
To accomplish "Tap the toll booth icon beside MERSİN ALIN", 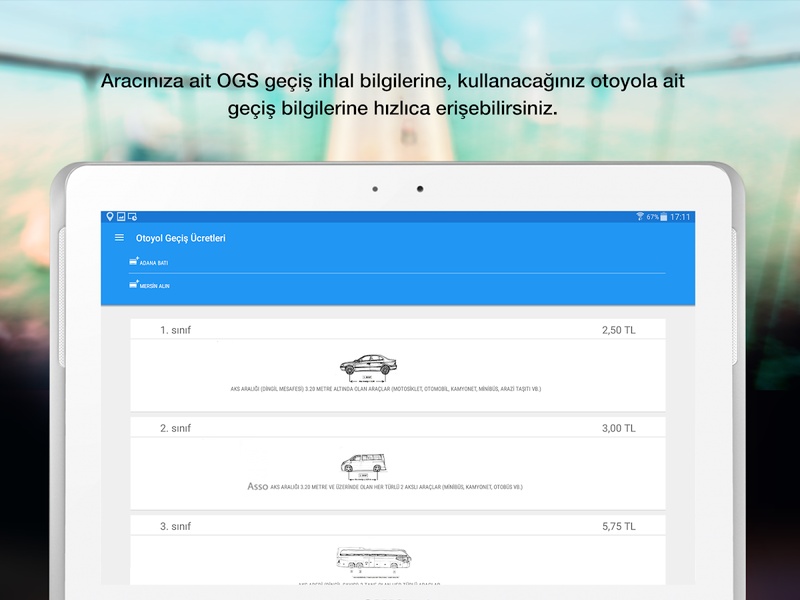I will pos(134,284).
